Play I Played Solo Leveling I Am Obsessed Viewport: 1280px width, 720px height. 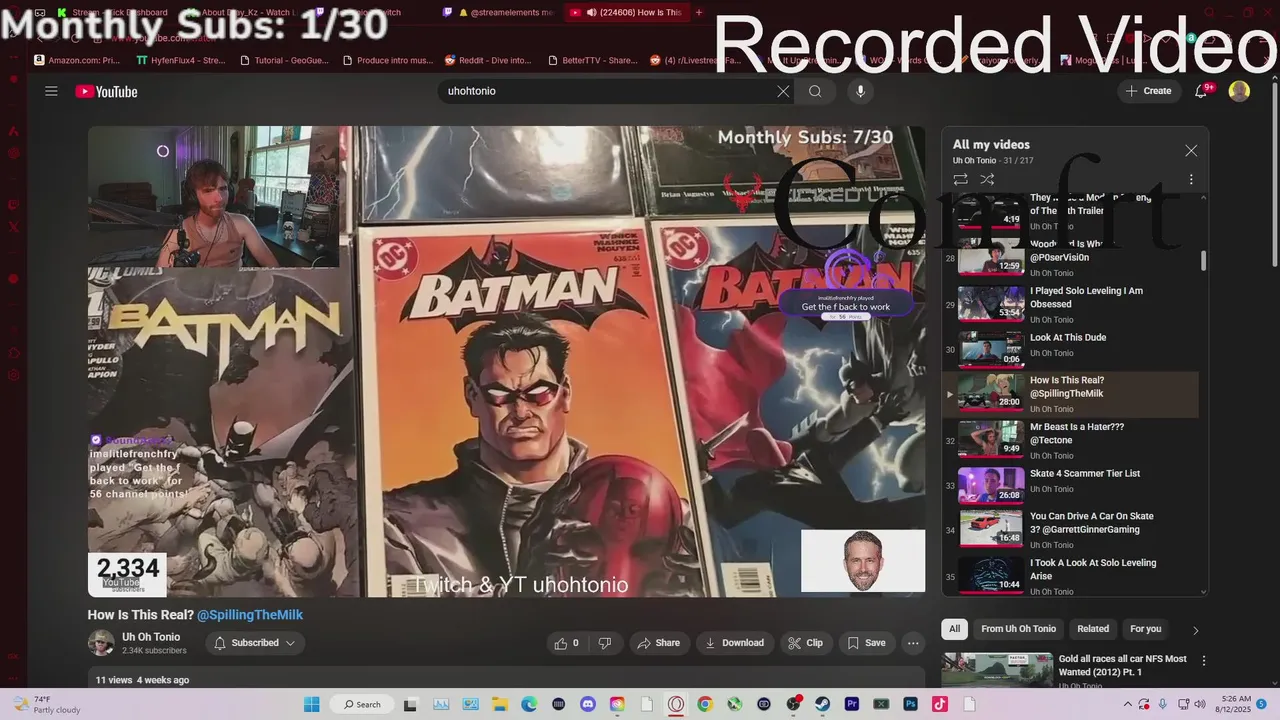(x=1070, y=304)
